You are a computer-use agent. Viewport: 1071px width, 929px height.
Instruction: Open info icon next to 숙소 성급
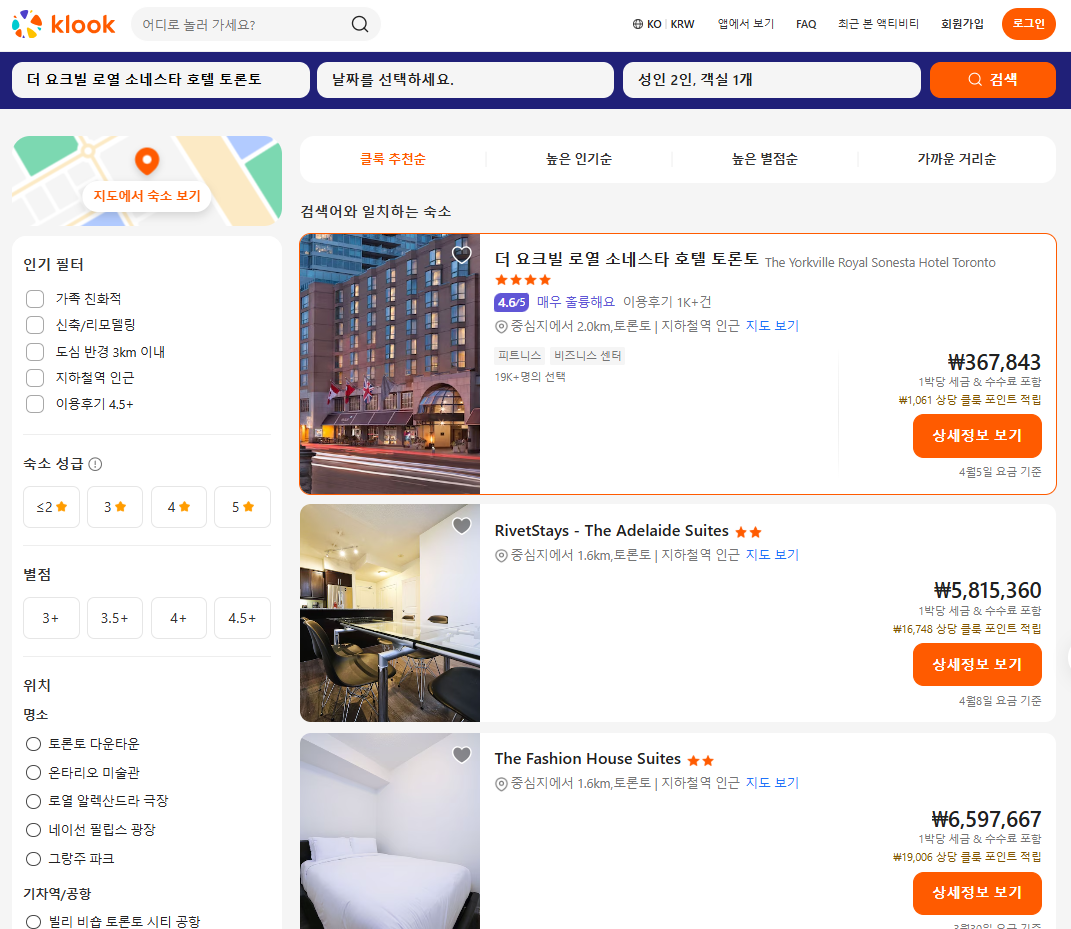pos(96,464)
